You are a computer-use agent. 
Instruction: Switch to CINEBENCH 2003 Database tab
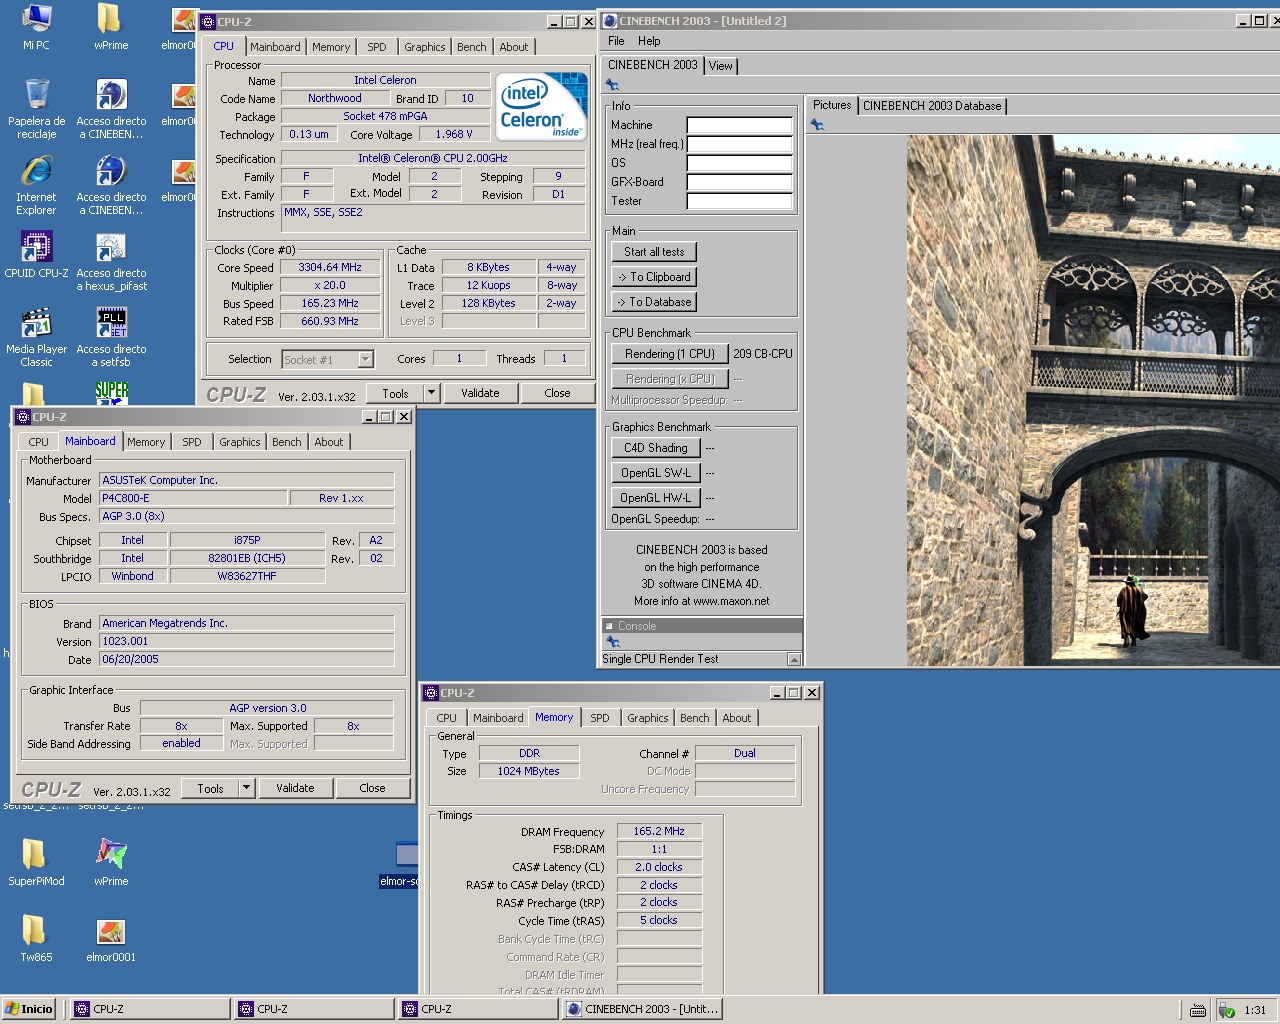932,106
